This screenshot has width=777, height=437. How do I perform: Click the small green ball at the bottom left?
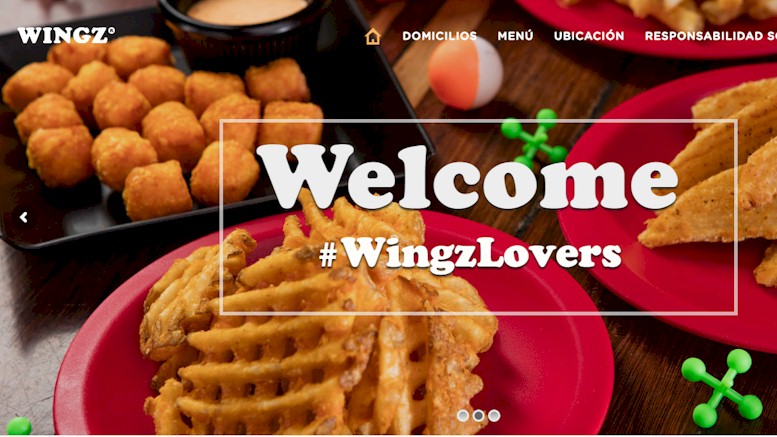pos(19,426)
